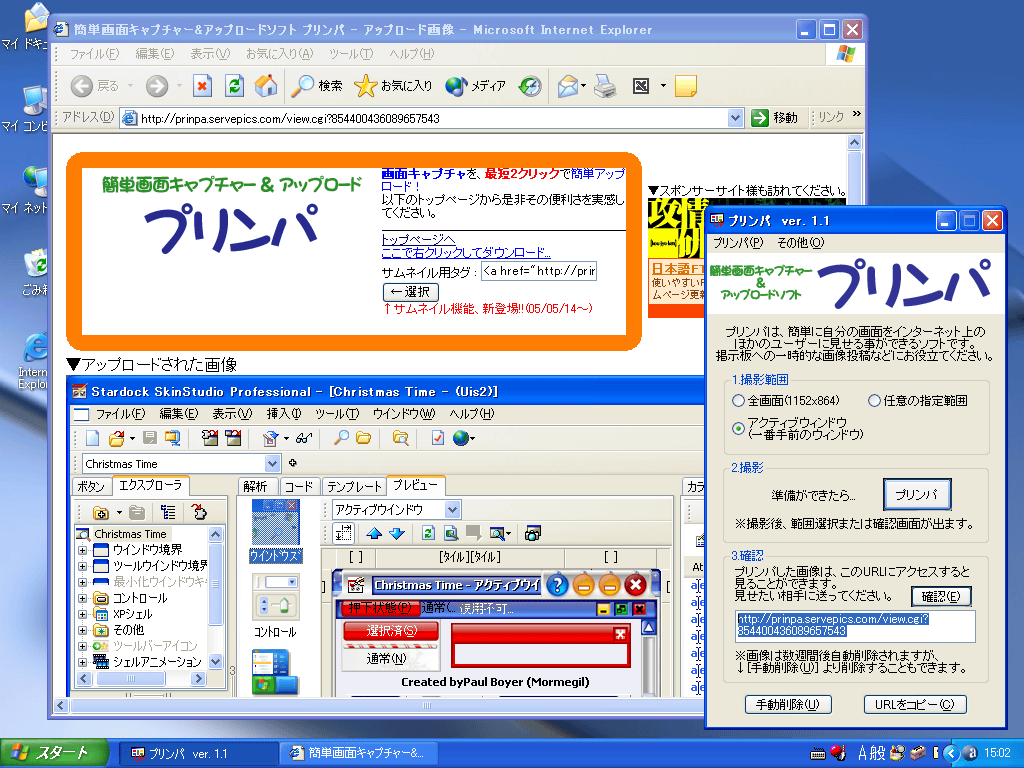Click the page icon beside the address URL

coord(130,118)
